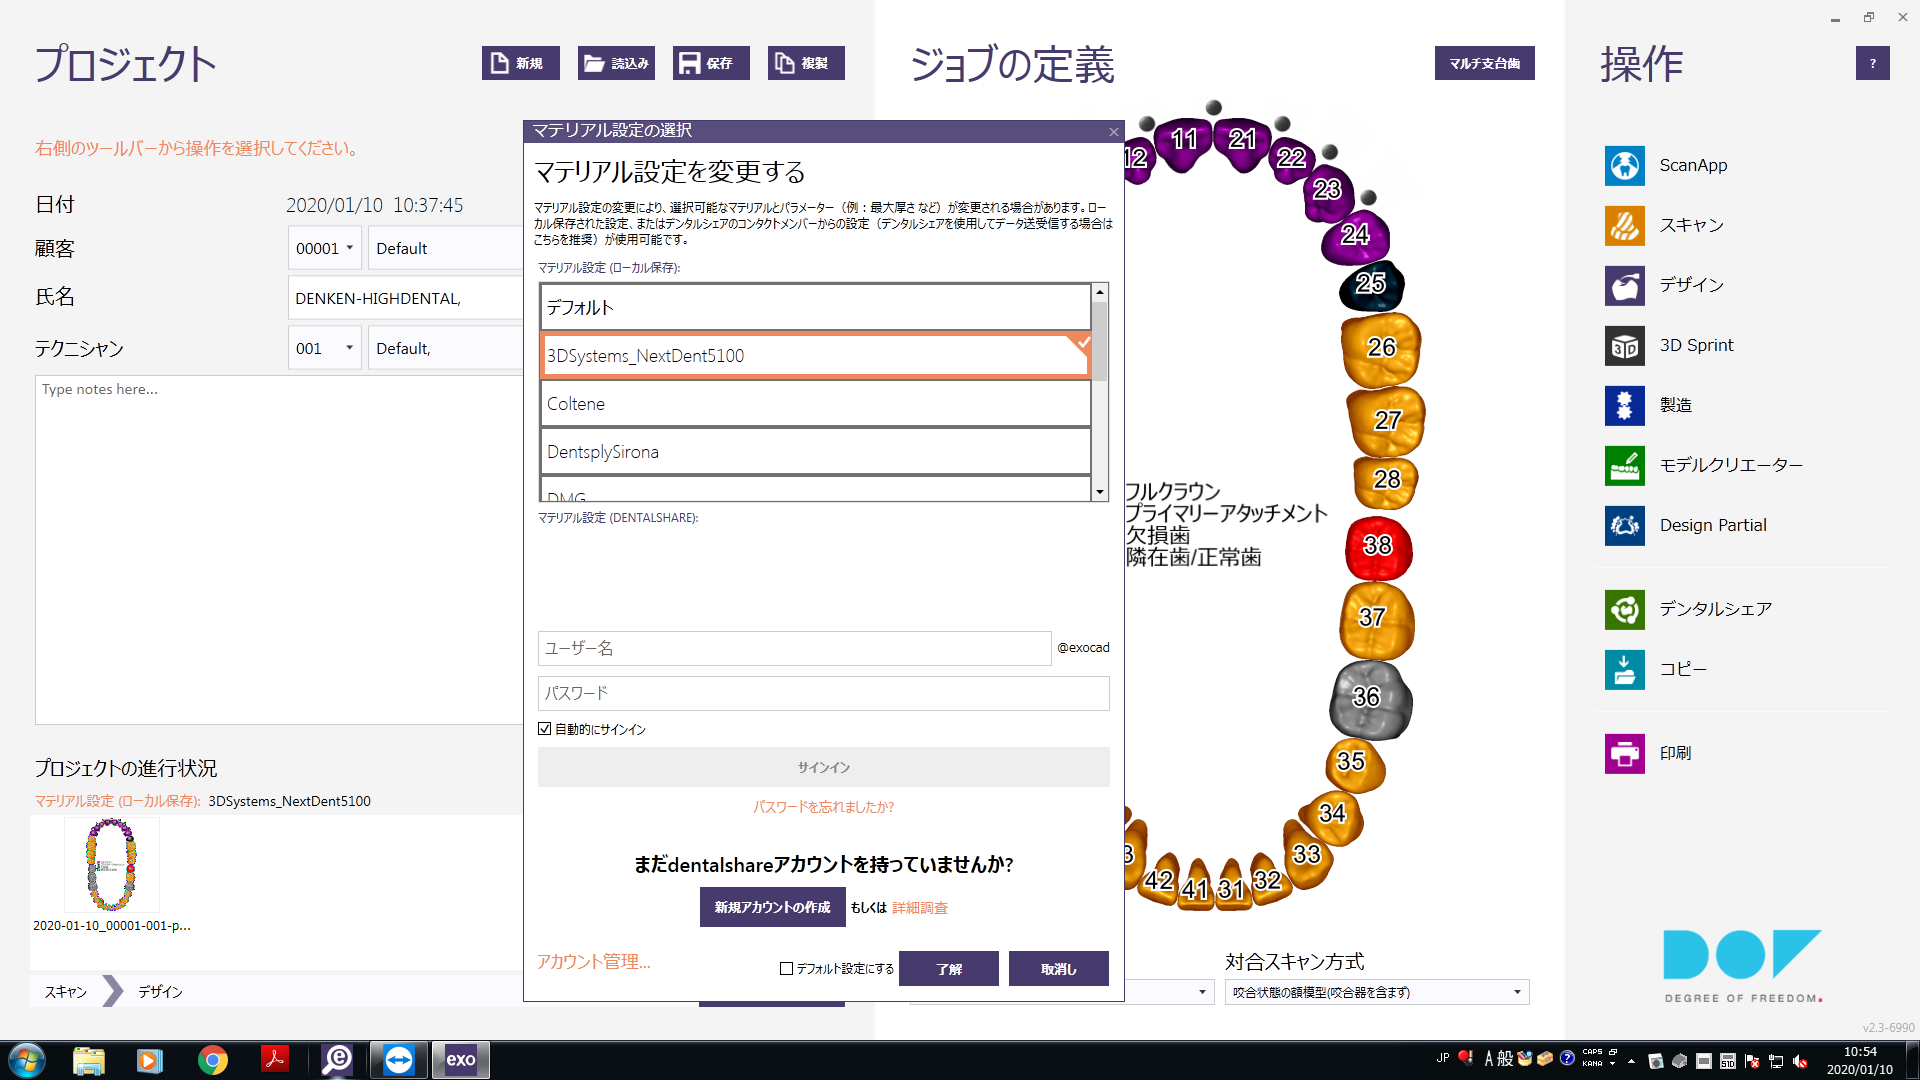Toggle the 自動的にサインイン auto sign-in checkbox
The height and width of the screenshot is (1080, 1920).
coord(545,729)
